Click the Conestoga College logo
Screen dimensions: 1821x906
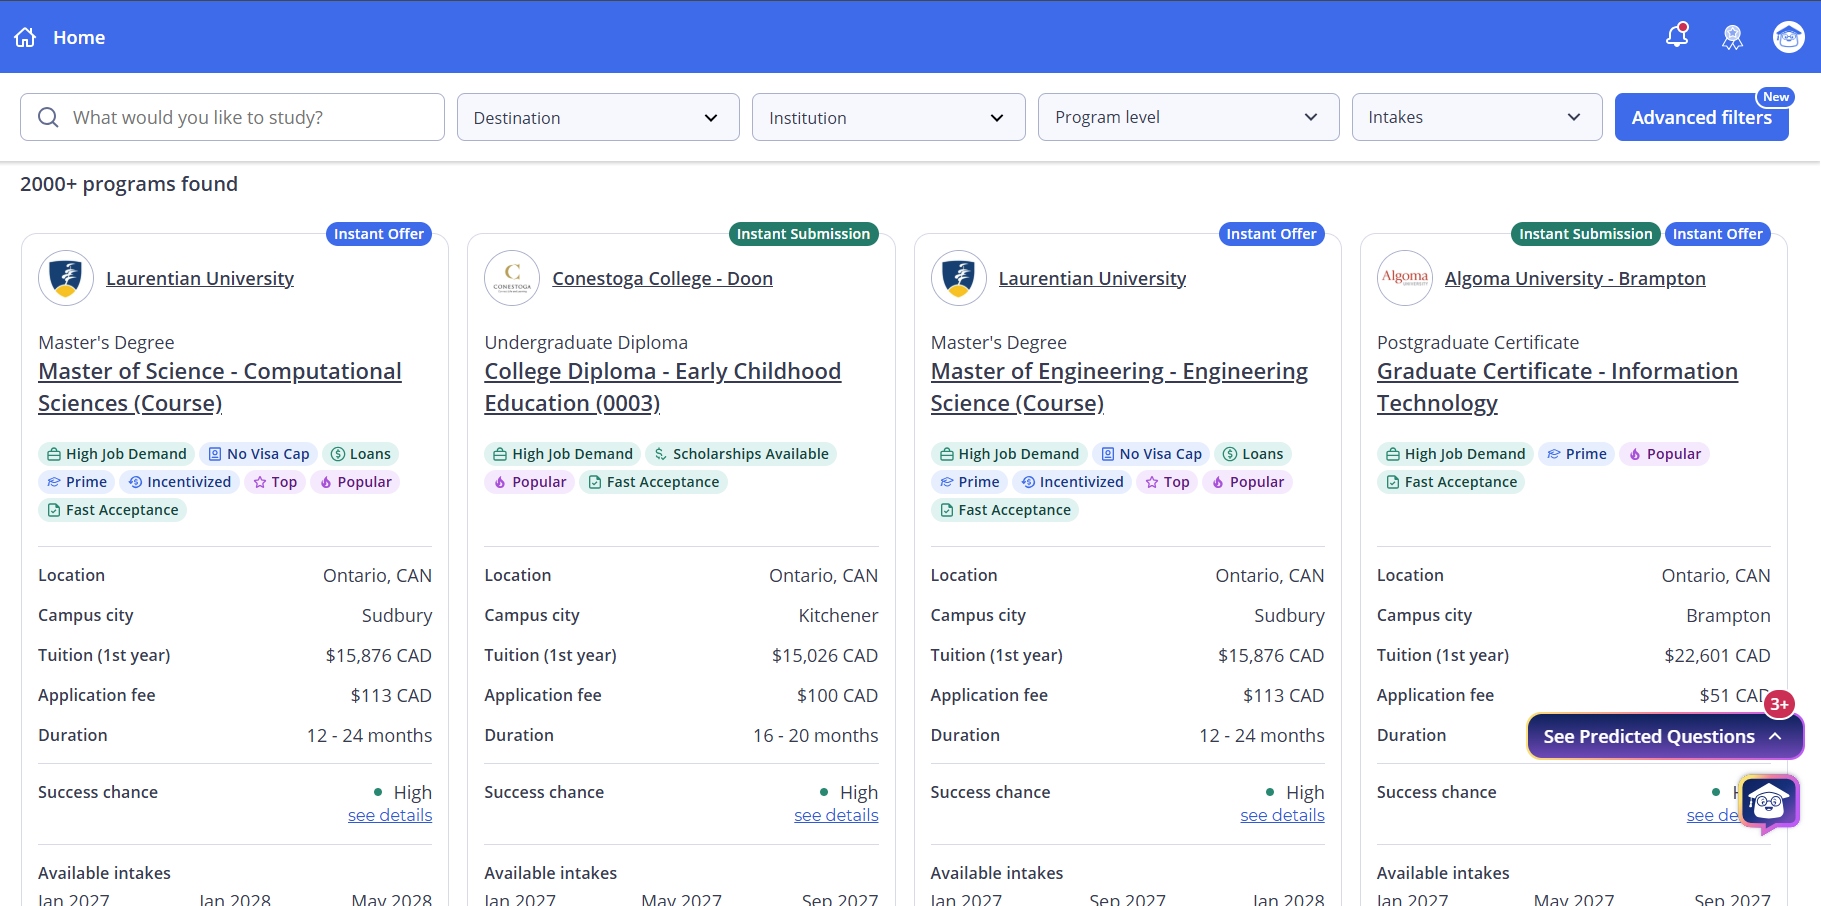pos(512,278)
